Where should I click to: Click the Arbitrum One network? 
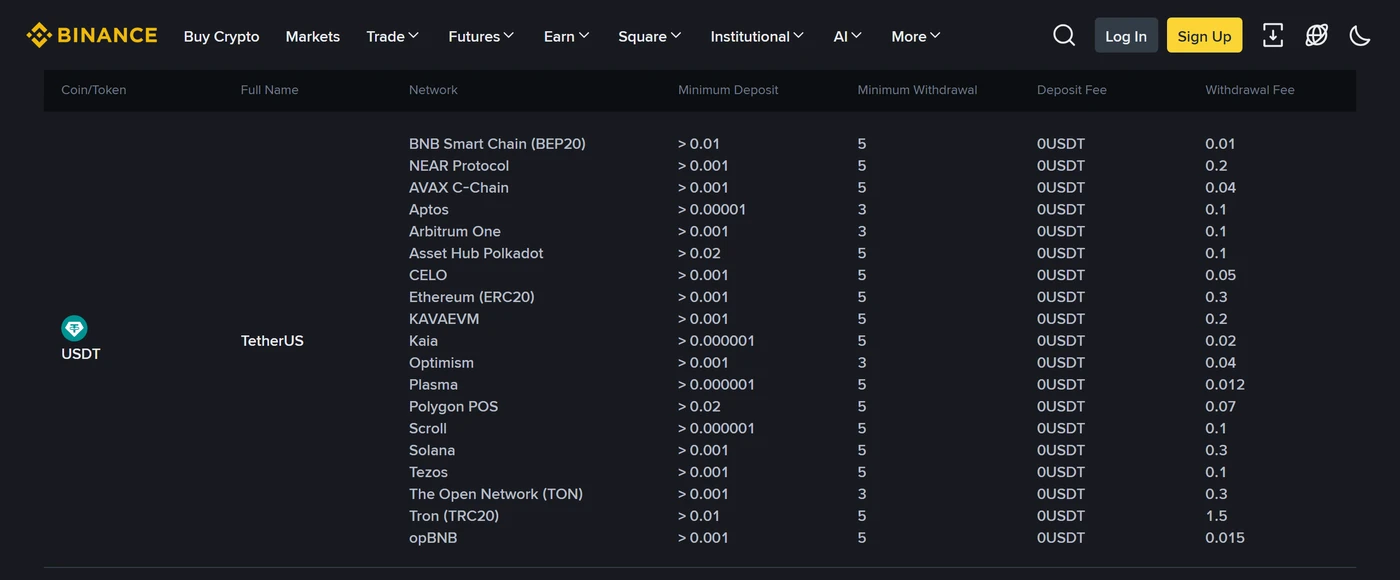coord(455,232)
